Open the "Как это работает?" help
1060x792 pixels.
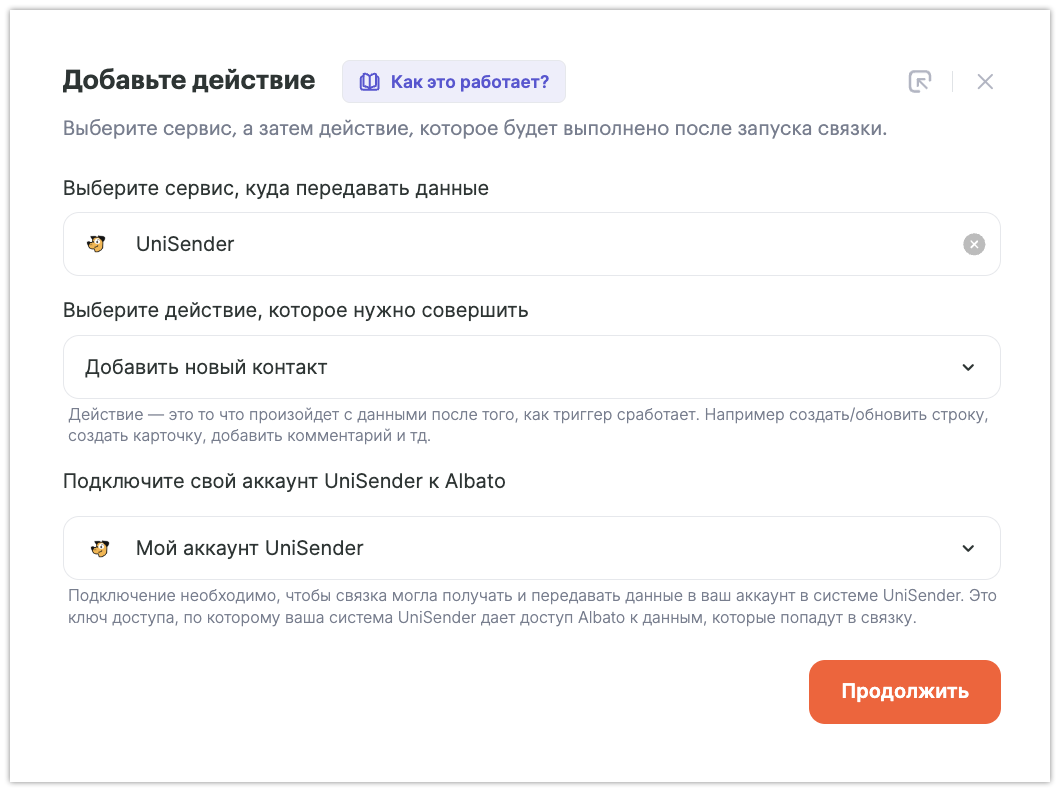click(469, 82)
